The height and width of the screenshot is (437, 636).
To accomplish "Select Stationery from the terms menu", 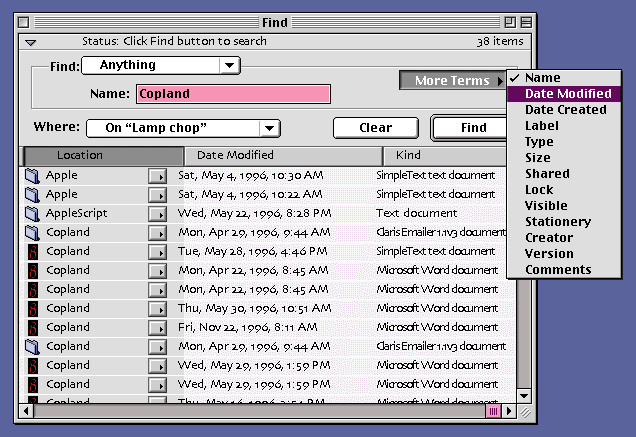I will (x=558, y=222).
